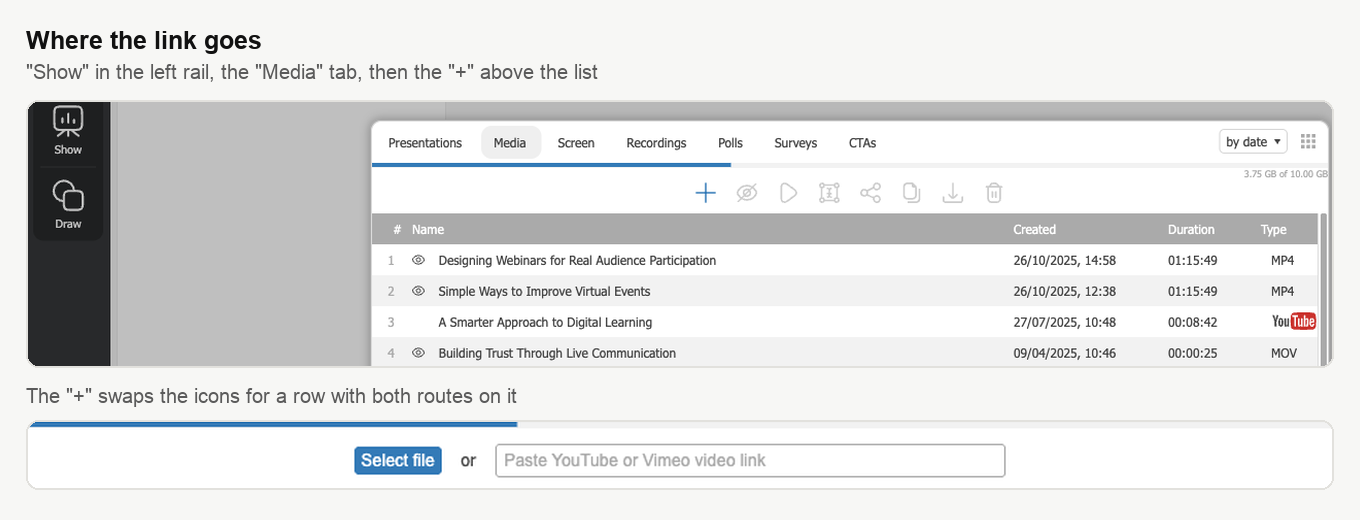Click the download icon in media toolbar
This screenshot has width=1360, height=520.
(953, 193)
